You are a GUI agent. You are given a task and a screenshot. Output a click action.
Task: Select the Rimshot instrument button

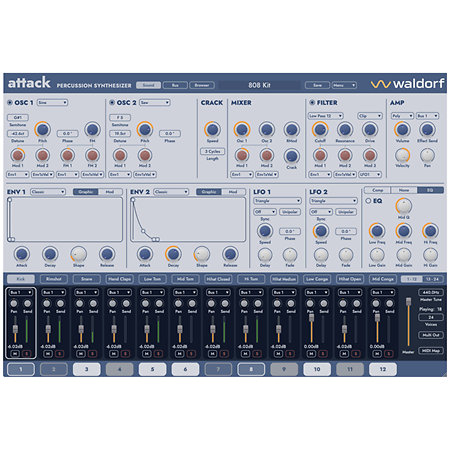tap(54, 279)
